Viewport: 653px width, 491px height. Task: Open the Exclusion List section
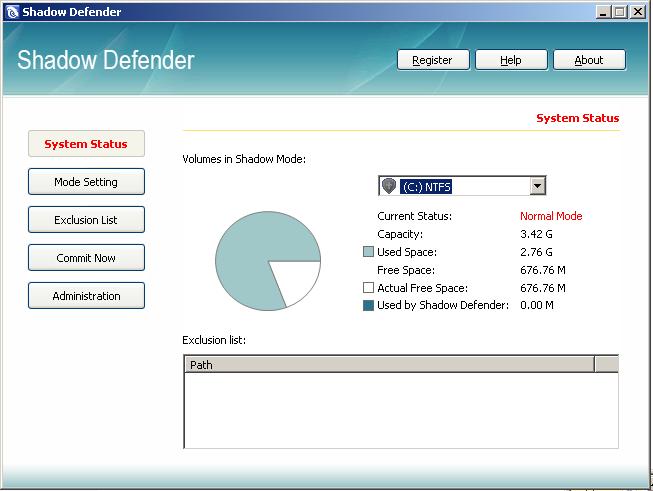(86, 219)
